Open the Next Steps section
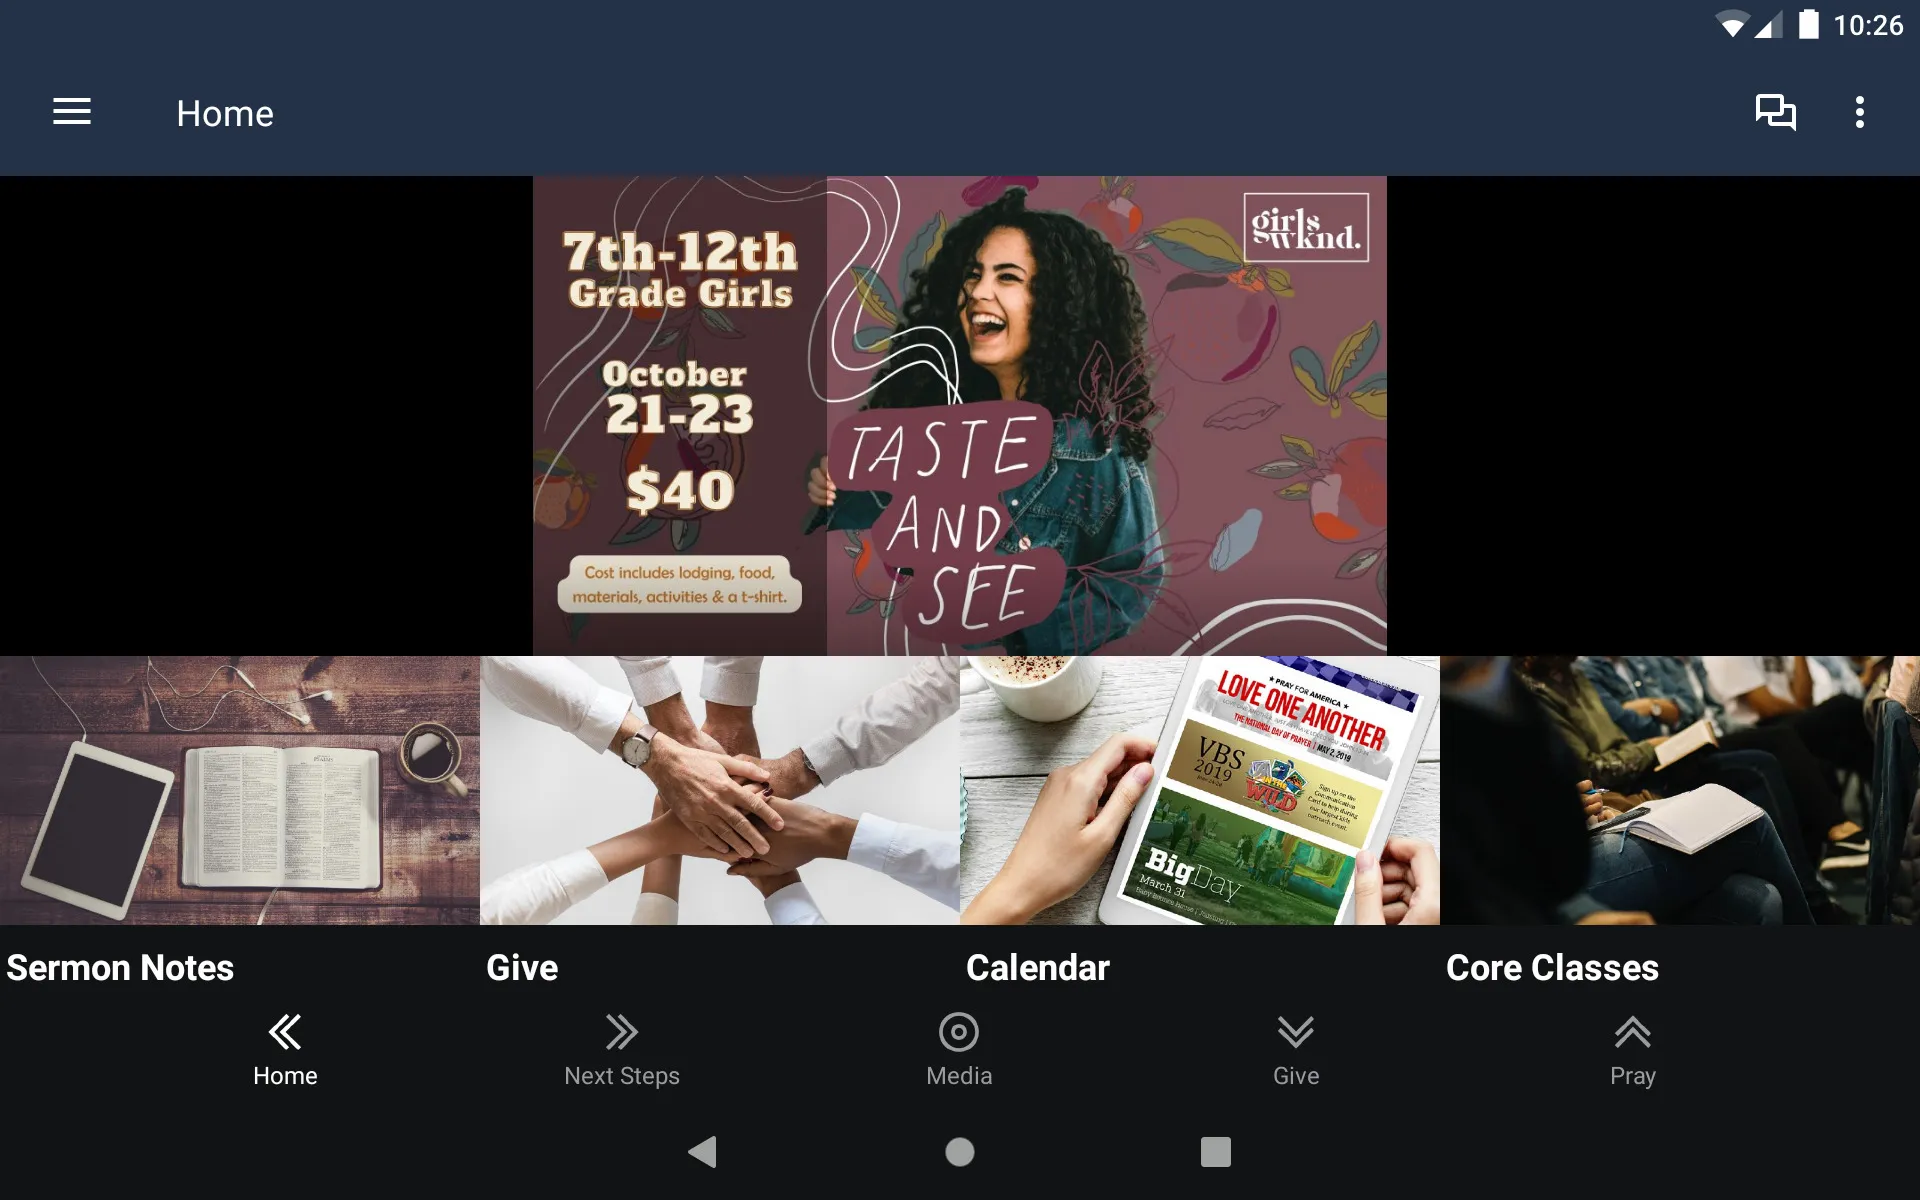This screenshot has width=1920, height=1200. 622,1048
